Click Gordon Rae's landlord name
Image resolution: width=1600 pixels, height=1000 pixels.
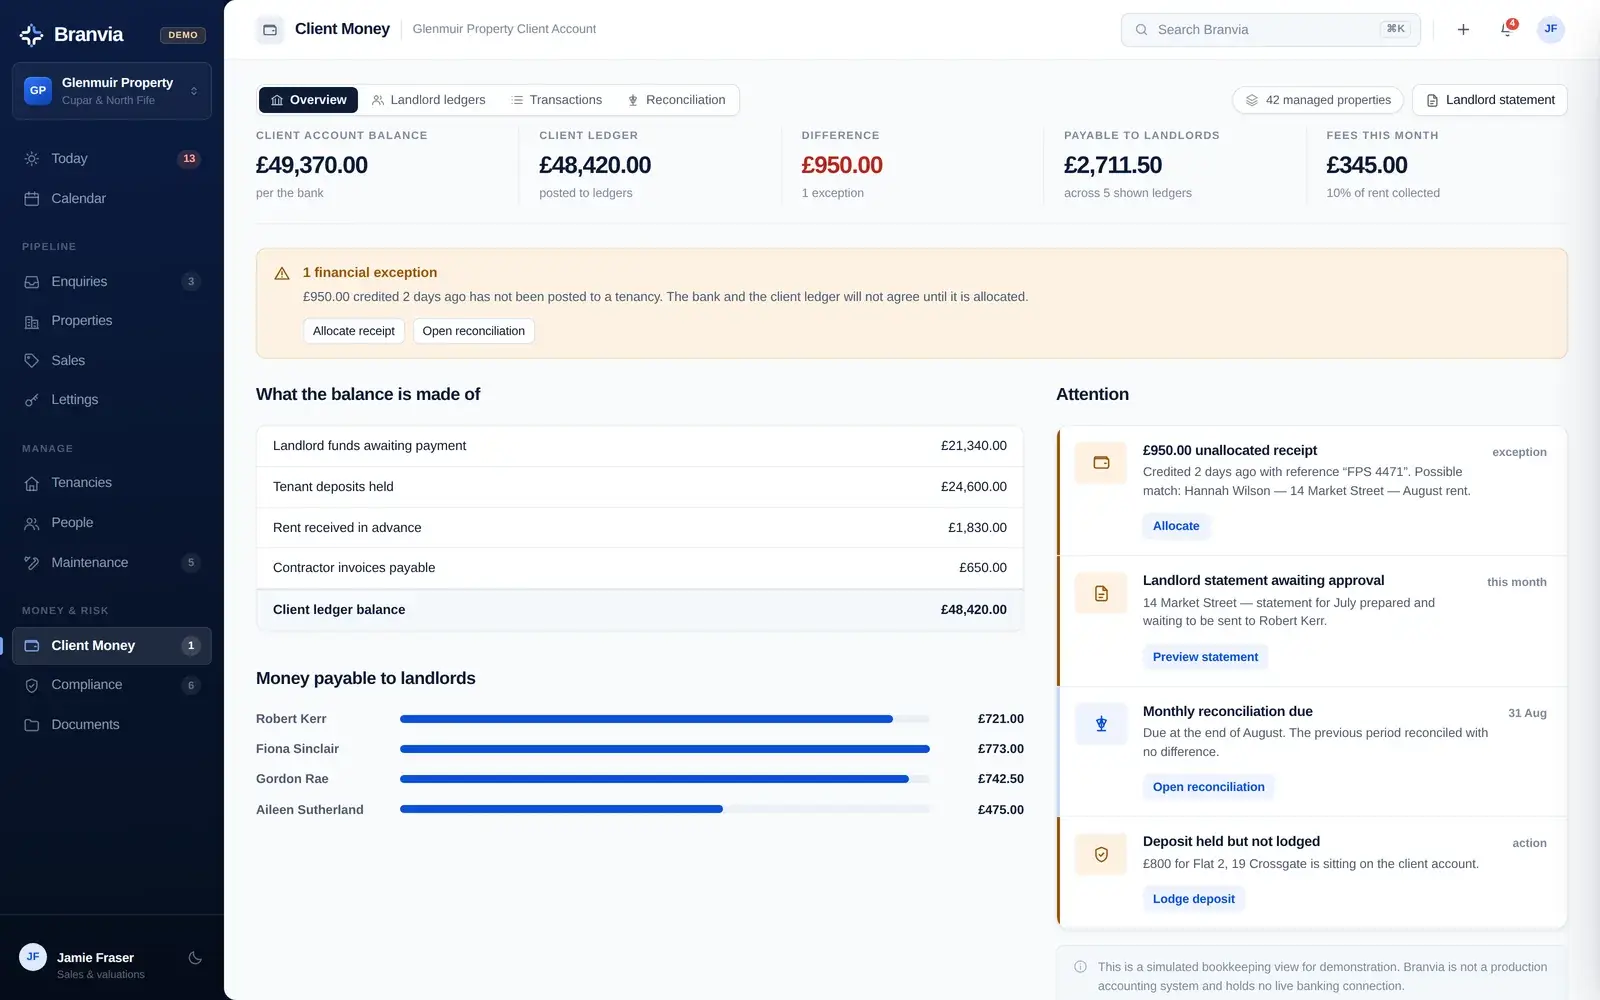pos(292,779)
